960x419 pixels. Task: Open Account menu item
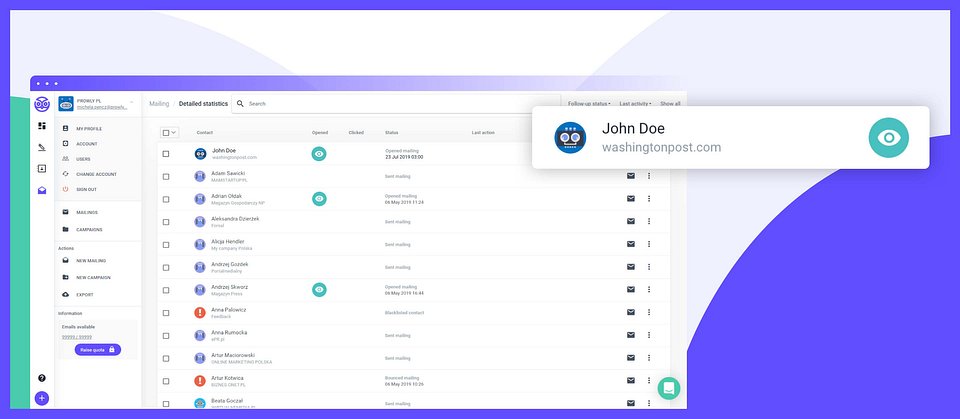pyautogui.click(x=86, y=144)
